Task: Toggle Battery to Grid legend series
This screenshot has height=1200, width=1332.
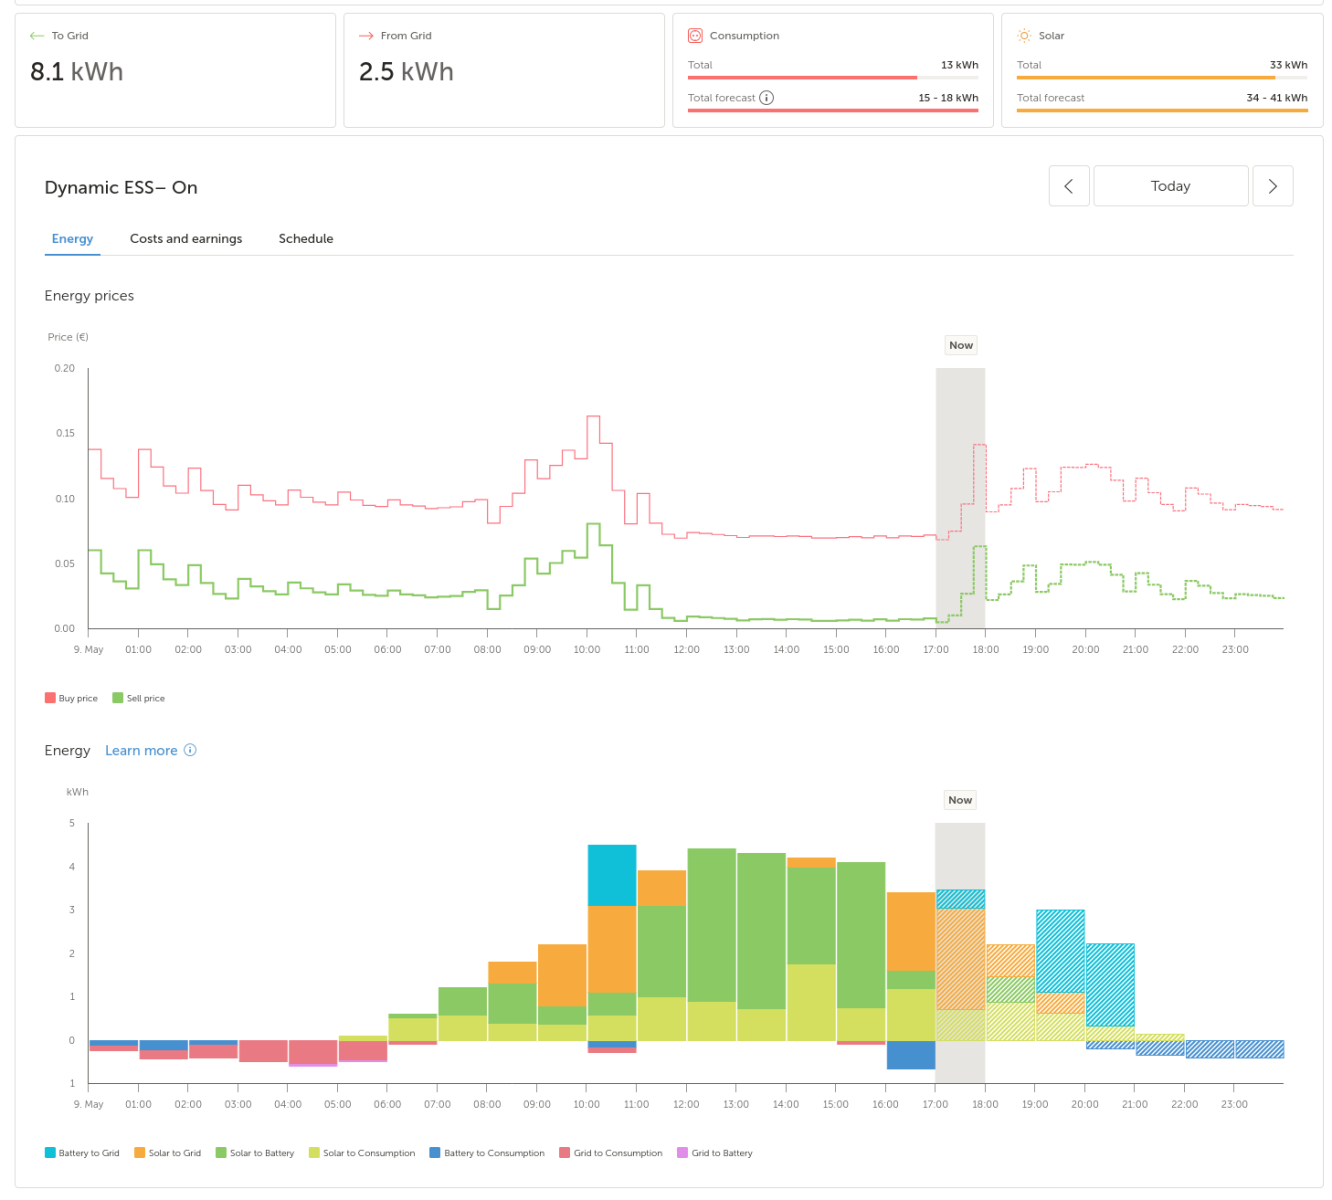Action: tap(82, 1153)
